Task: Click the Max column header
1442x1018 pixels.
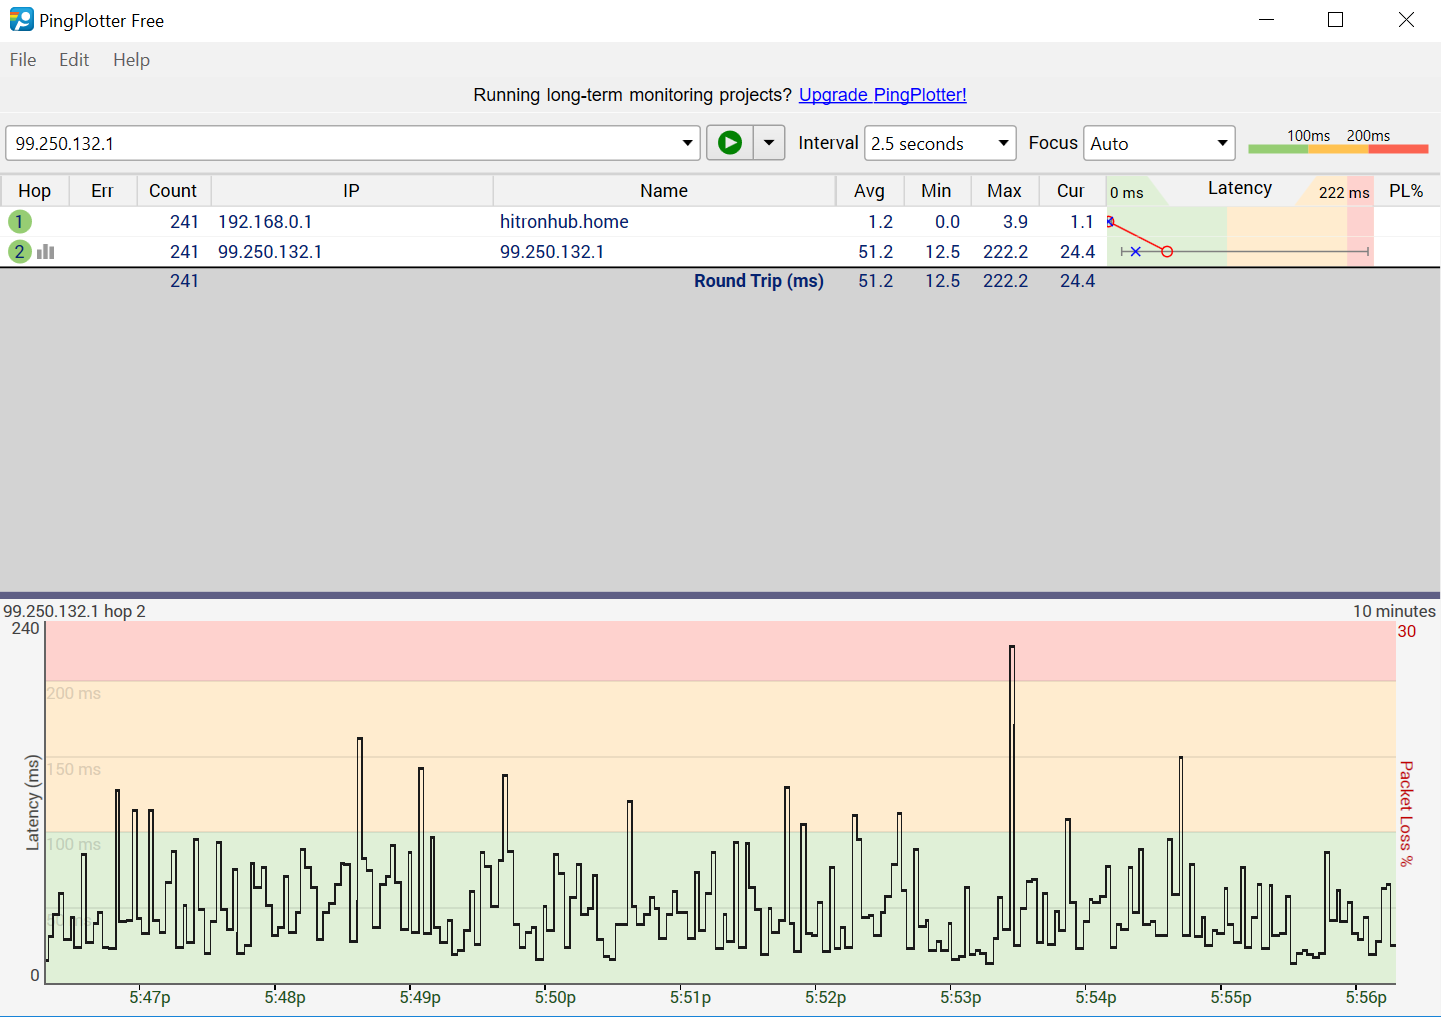Action: tap(1004, 191)
